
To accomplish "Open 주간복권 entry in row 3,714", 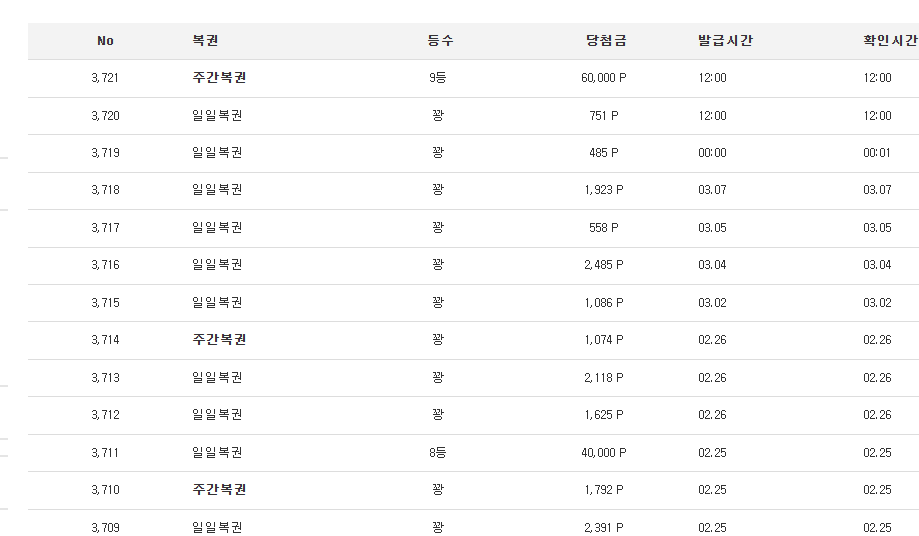I will pos(219,340).
